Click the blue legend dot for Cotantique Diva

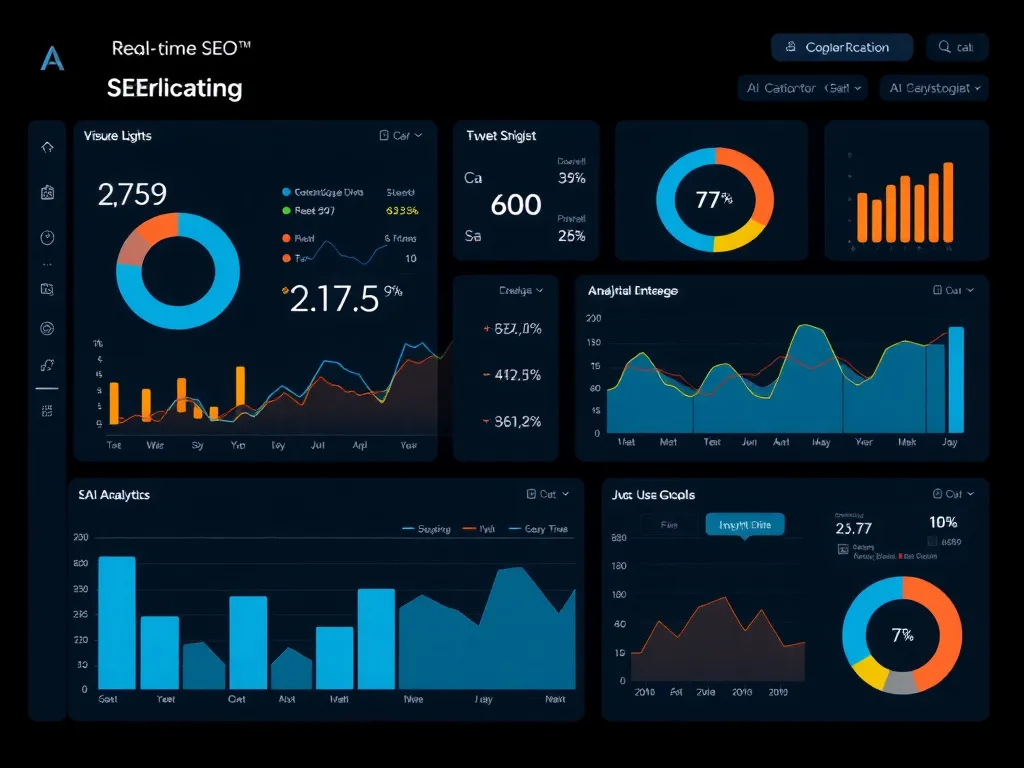(286, 192)
